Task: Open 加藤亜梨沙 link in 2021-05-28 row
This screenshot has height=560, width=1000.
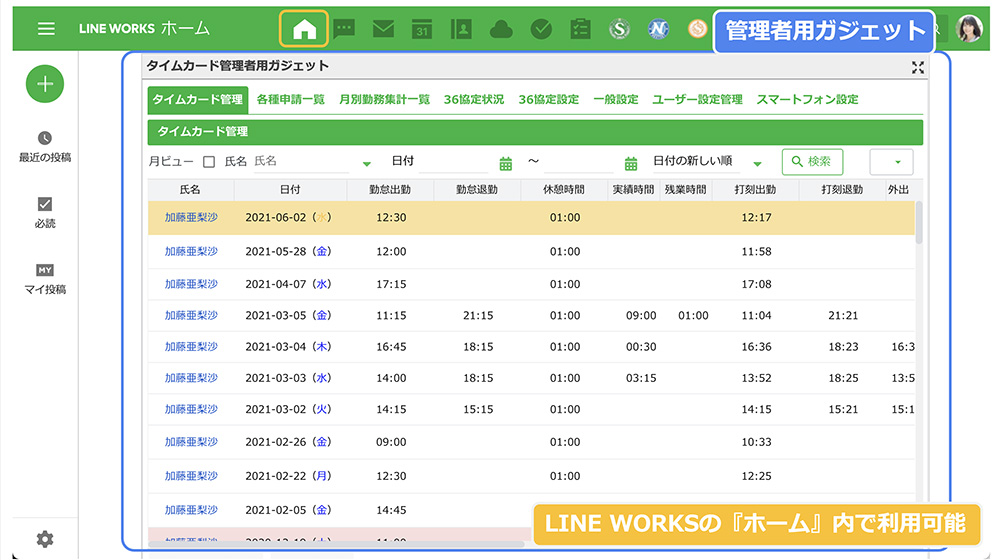Action: pos(191,251)
